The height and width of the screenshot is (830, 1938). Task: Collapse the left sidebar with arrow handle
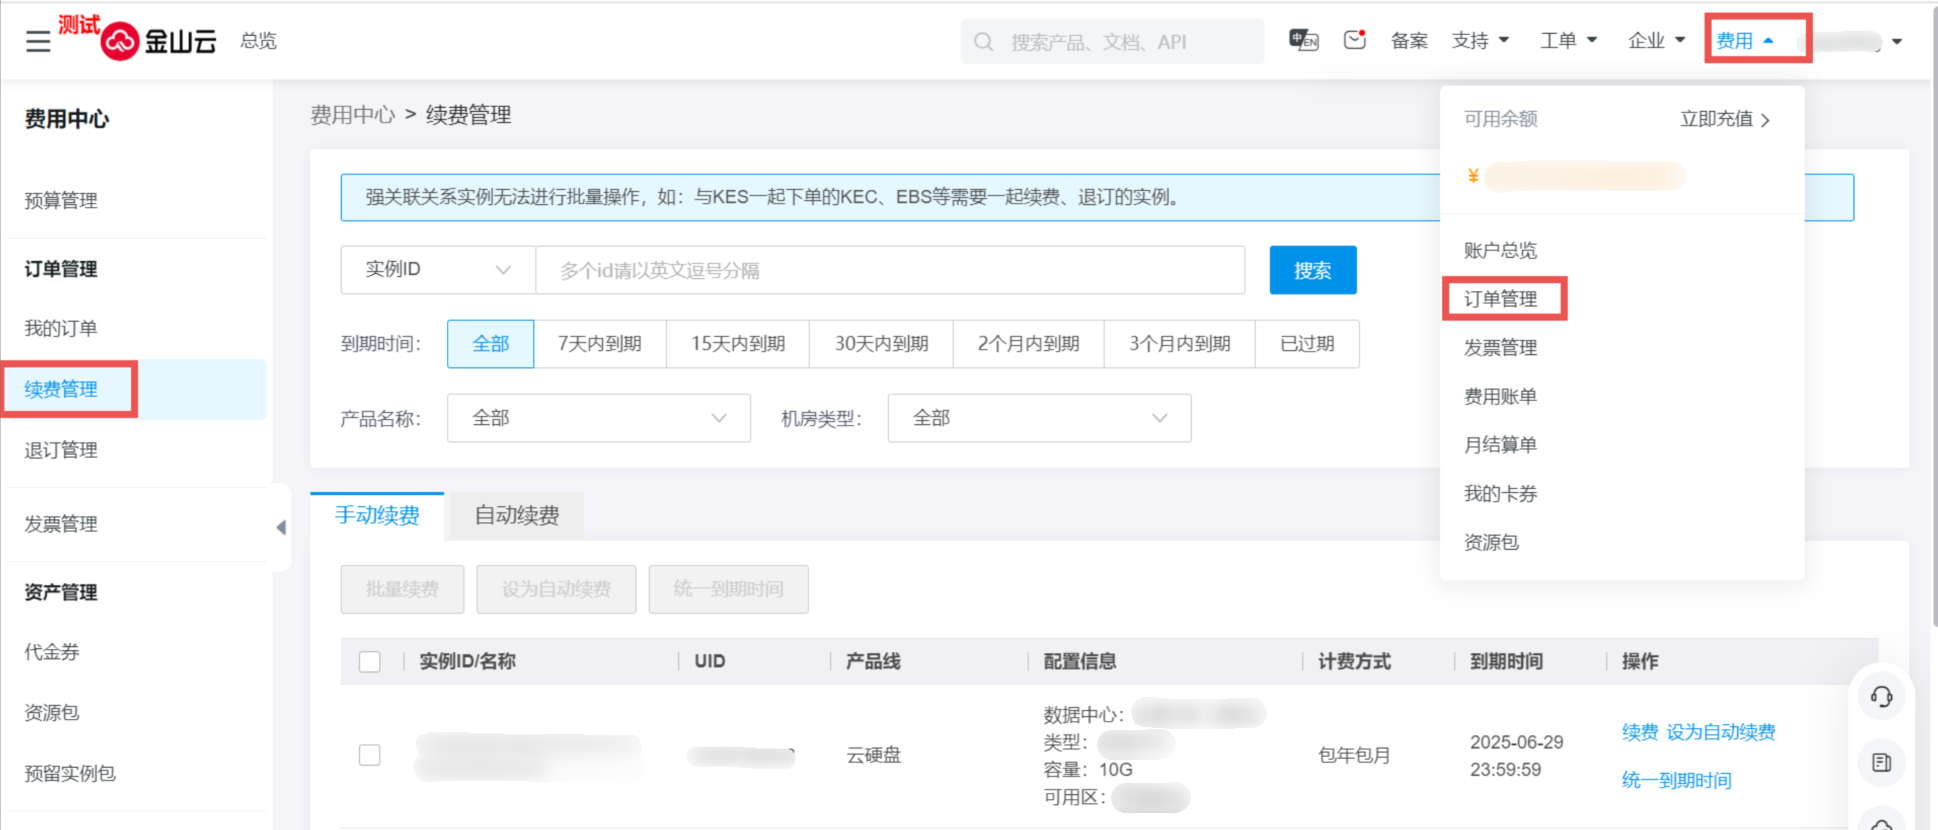tap(281, 527)
